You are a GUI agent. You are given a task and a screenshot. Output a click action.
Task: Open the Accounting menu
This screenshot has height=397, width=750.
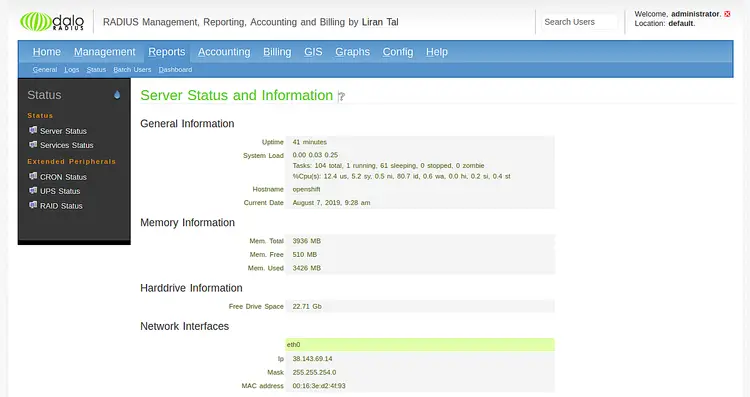coord(224,52)
